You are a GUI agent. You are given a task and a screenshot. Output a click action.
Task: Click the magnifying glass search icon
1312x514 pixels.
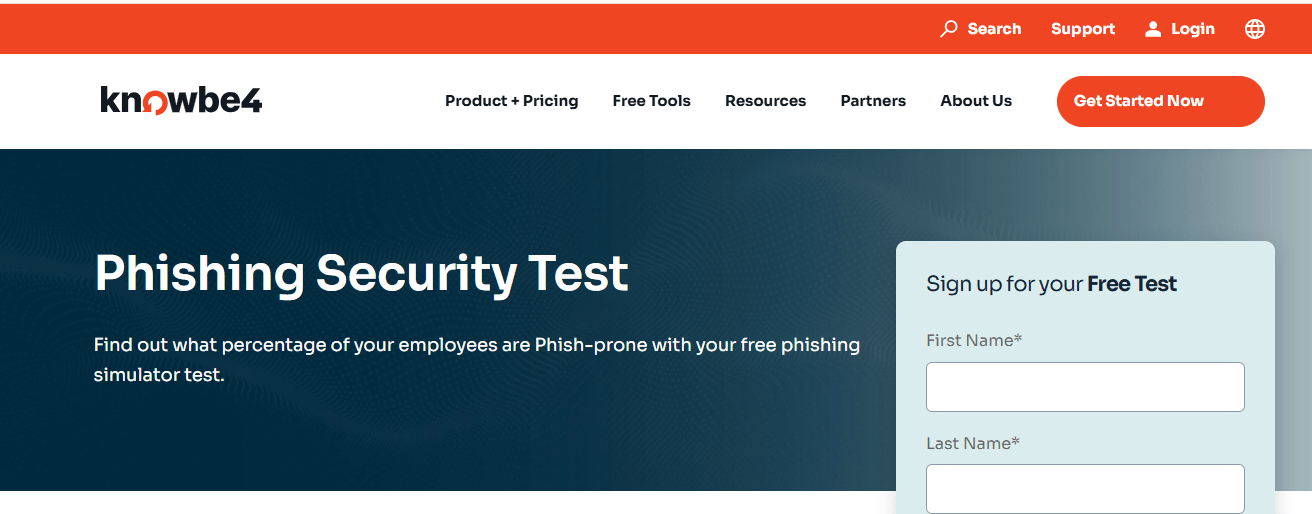(949, 29)
